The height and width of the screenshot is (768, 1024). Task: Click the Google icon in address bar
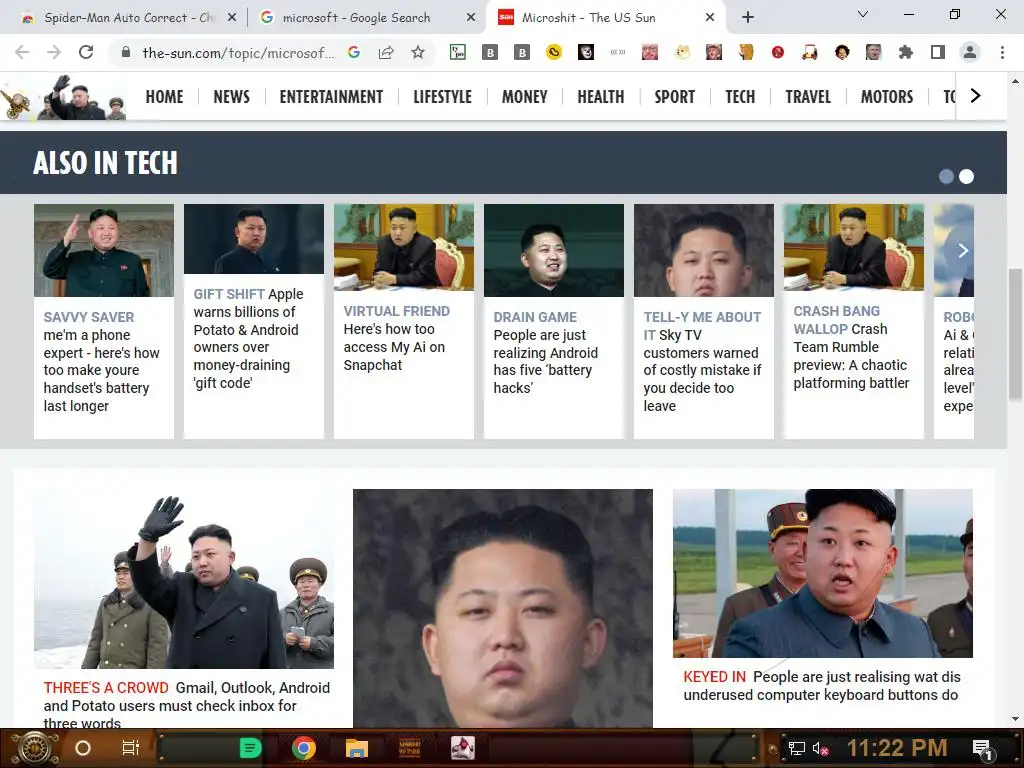pyautogui.click(x=354, y=52)
